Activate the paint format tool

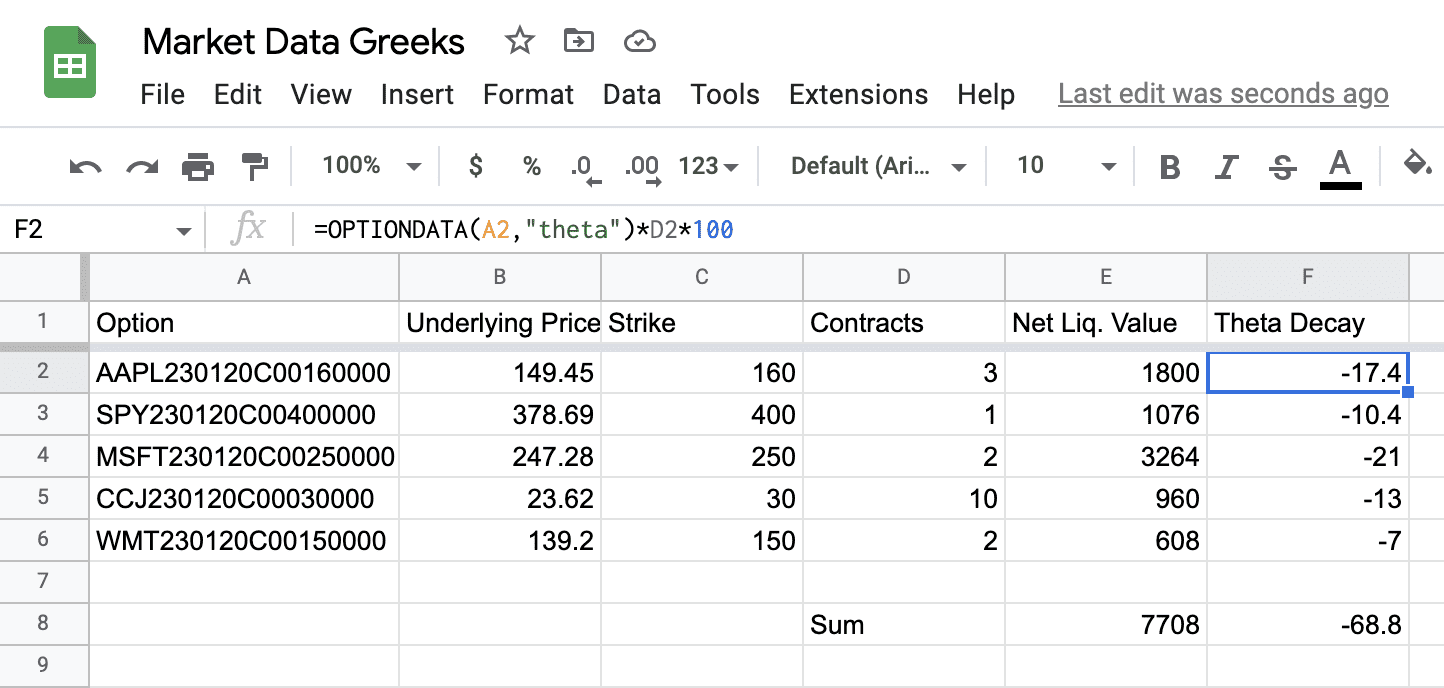tap(254, 166)
